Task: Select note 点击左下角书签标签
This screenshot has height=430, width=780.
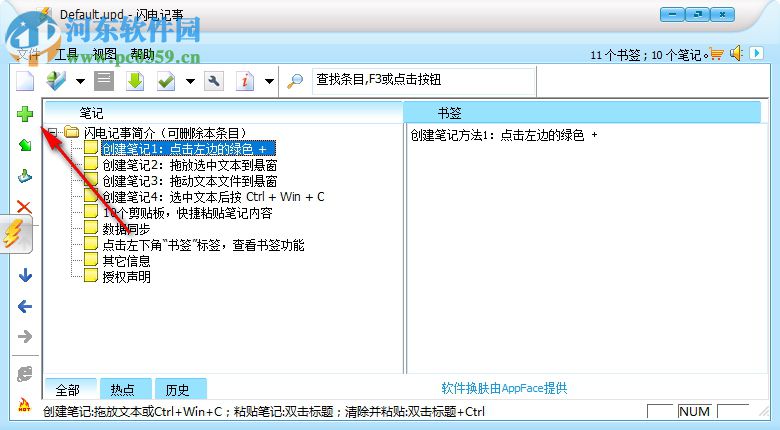Action: point(203,245)
